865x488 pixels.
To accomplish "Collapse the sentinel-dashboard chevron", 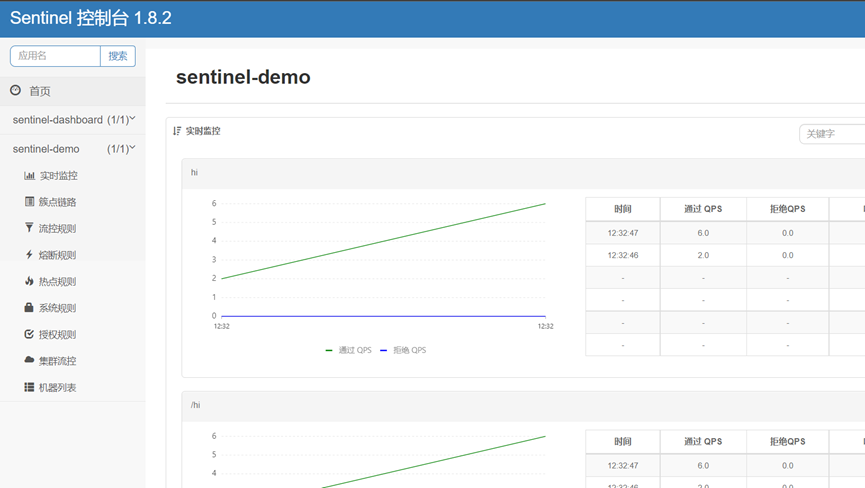I will tap(132, 118).
